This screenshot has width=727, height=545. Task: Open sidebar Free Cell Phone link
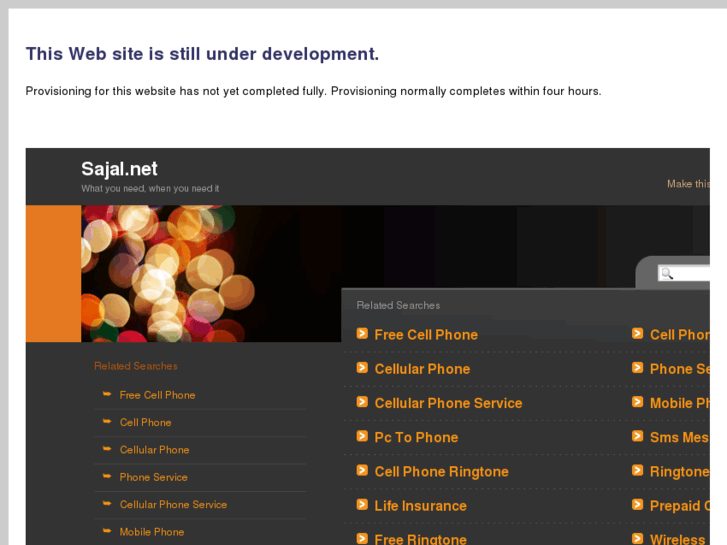pos(157,395)
